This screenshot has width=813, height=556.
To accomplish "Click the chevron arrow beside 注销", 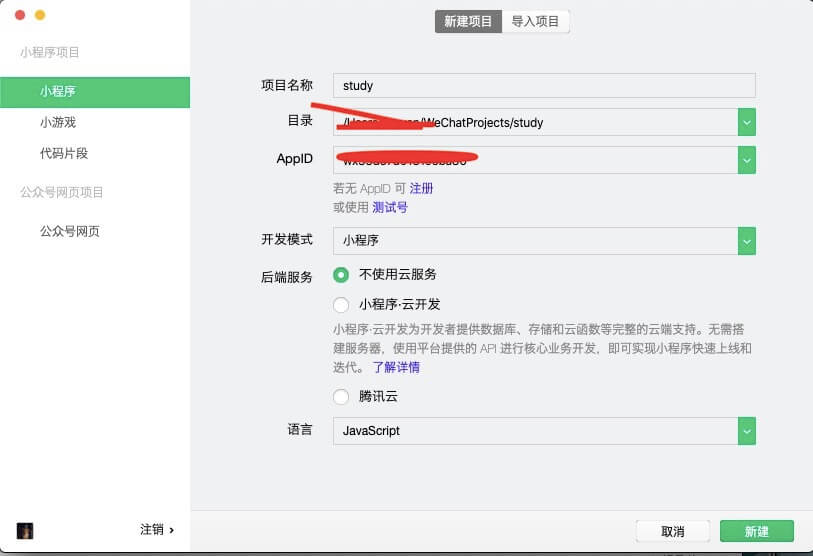I will [172, 530].
